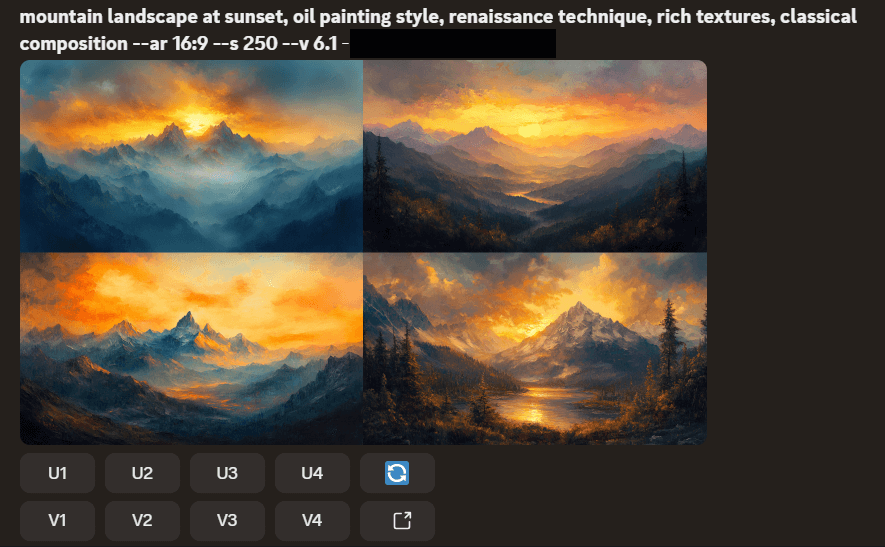885x547 pixels.
Task: Click the '--ar 16:9' parameter in prompt
Action: [170, 43]
